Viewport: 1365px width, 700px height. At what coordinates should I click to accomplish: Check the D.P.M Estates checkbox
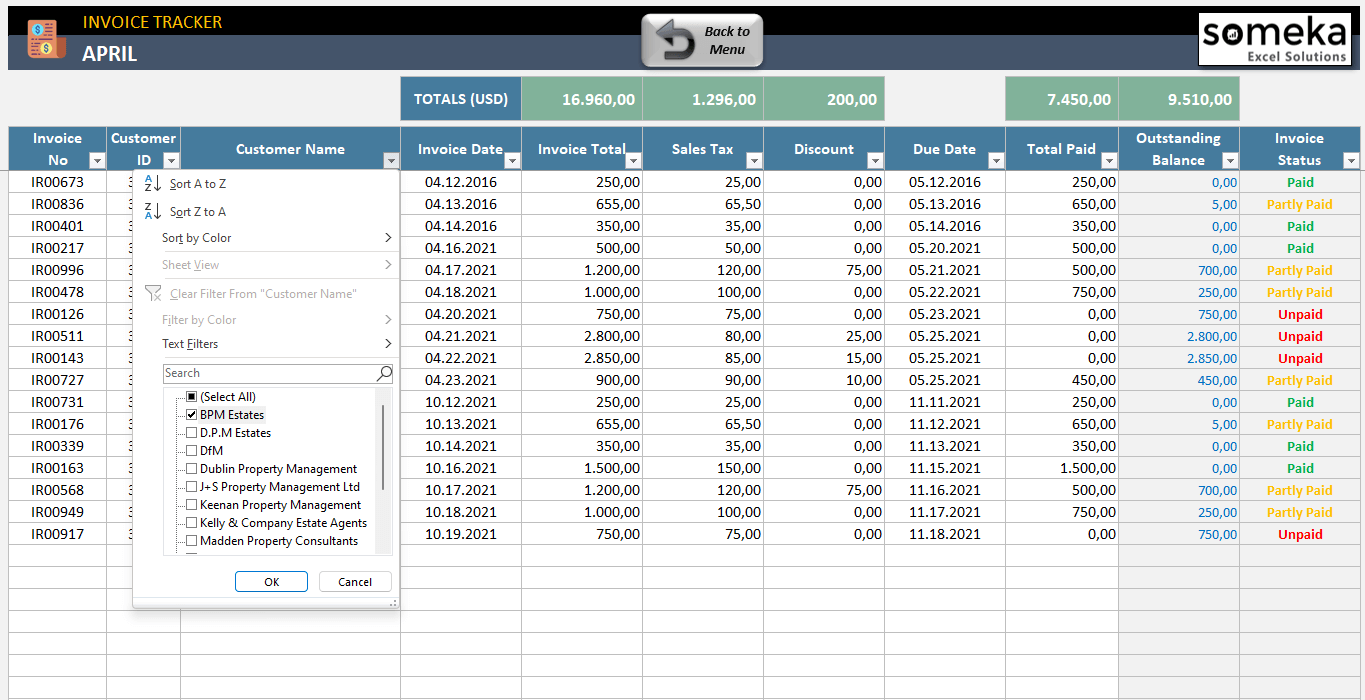191,433
